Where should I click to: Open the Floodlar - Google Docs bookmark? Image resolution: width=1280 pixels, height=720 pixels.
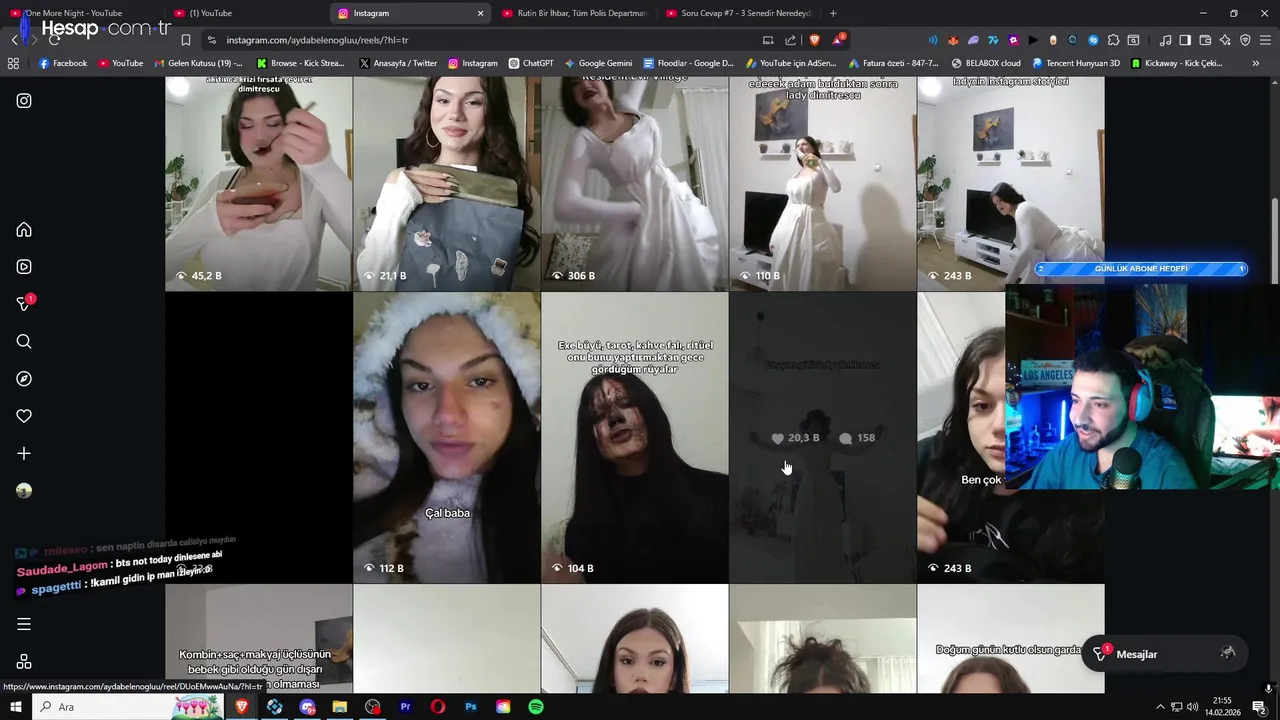689,63
